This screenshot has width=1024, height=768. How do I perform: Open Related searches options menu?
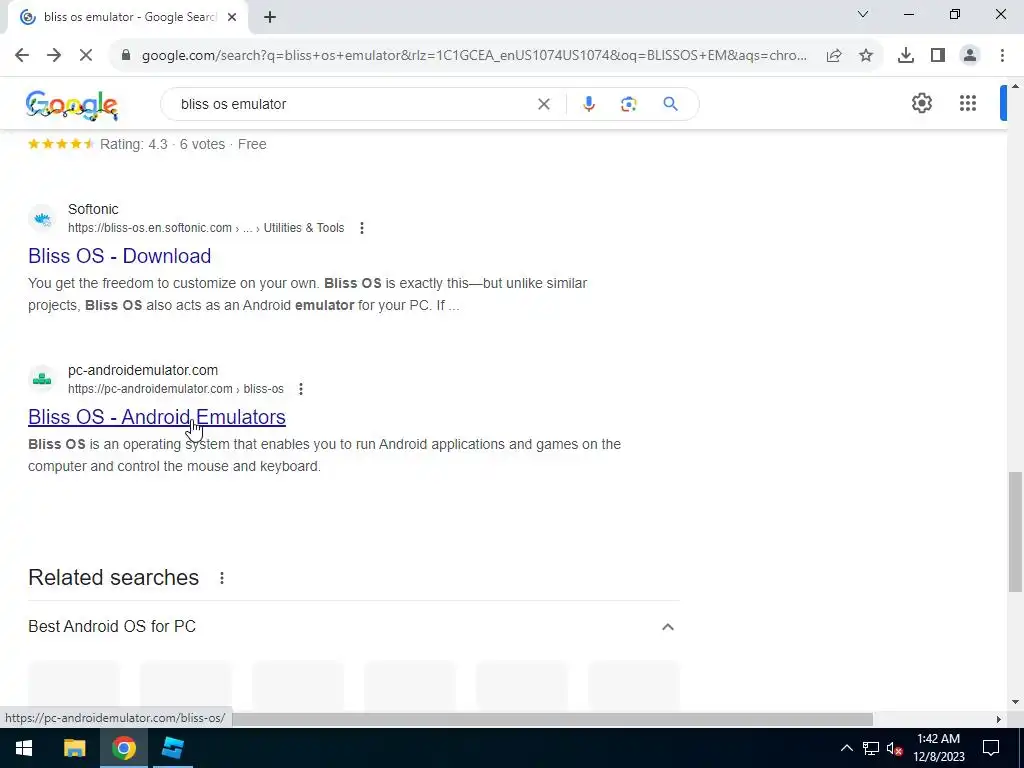pyautogui.click(x=222, y=578)
